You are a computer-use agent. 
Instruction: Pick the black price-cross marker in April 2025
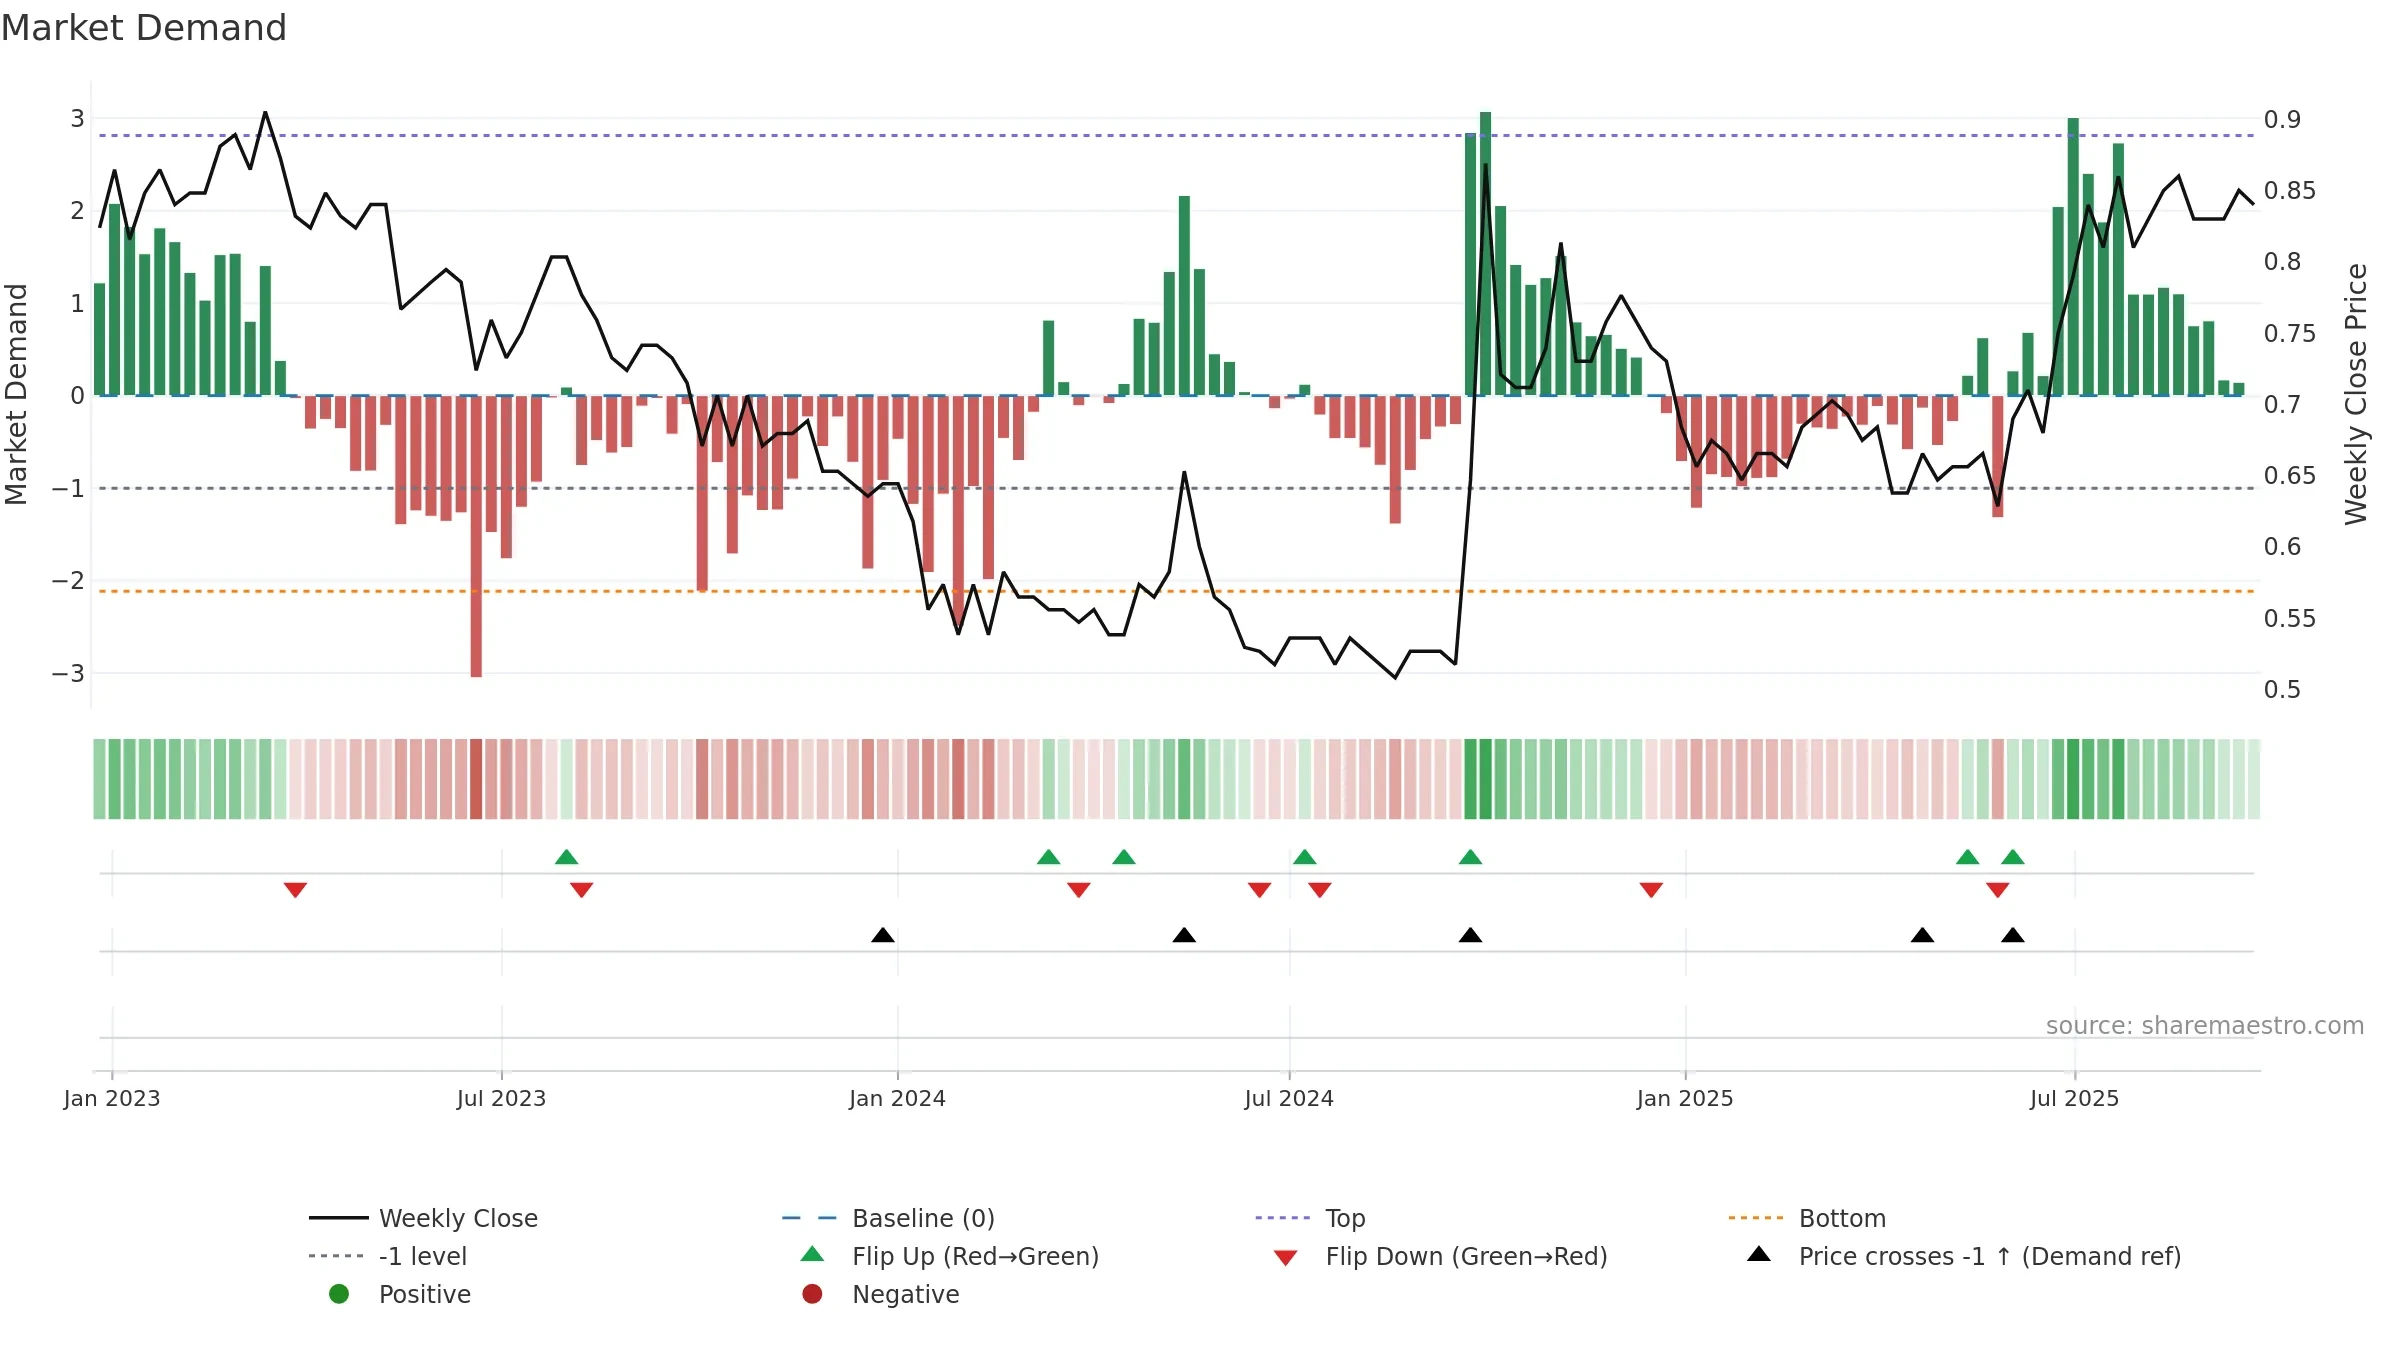tap(1923, 935)
